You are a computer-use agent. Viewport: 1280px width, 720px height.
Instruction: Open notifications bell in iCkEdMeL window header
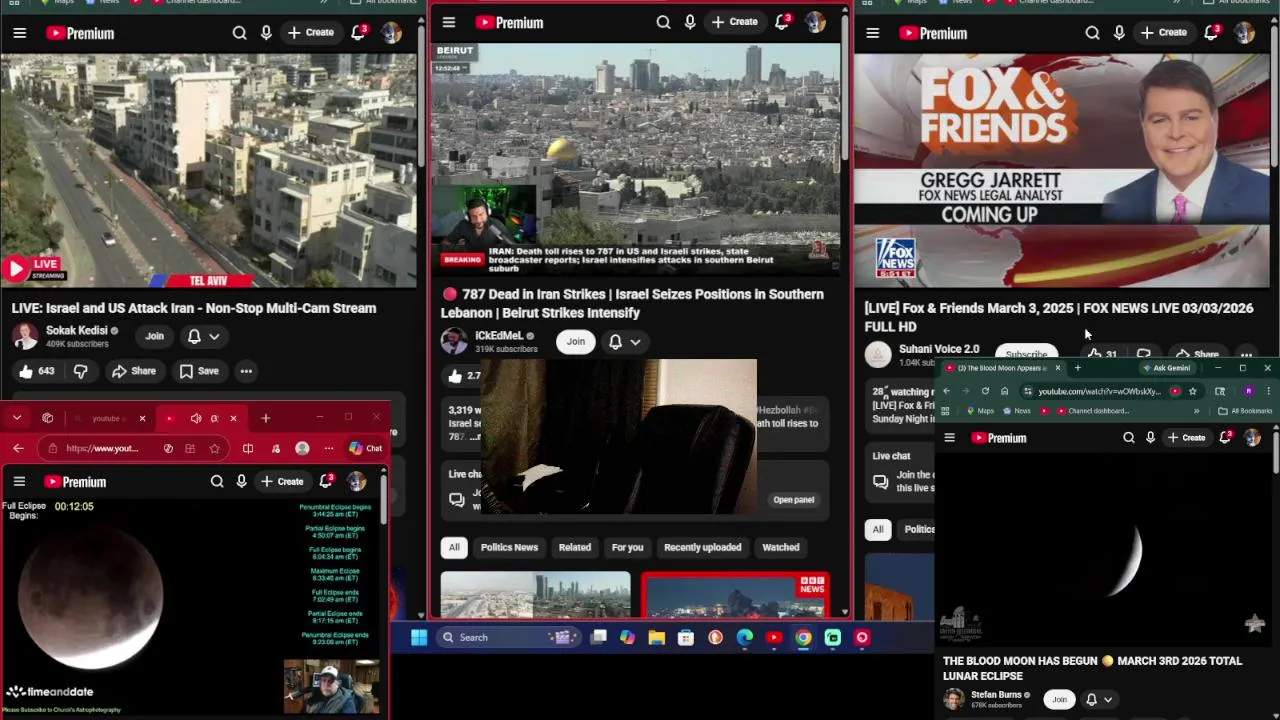click(783, 22)
